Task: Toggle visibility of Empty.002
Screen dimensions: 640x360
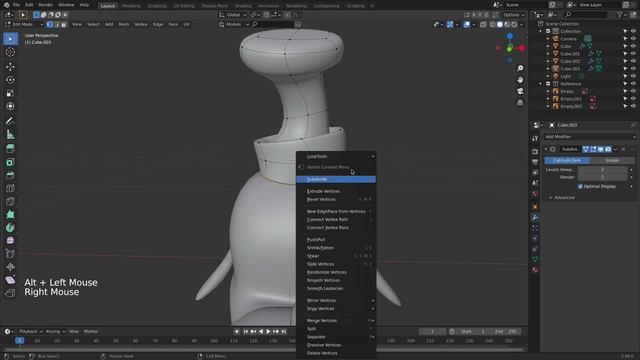Action: coord(633,106)
